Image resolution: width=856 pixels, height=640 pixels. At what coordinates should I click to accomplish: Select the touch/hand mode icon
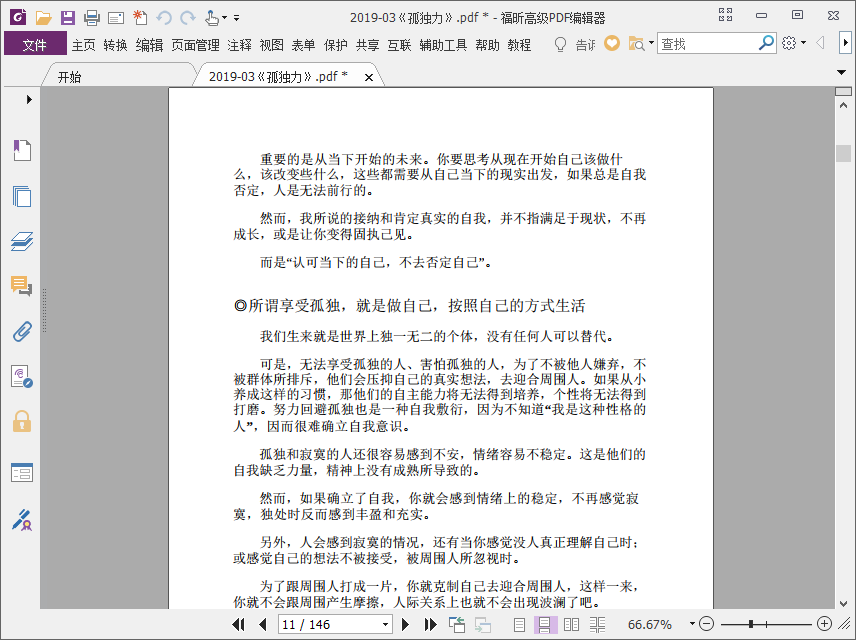point(212,18)
